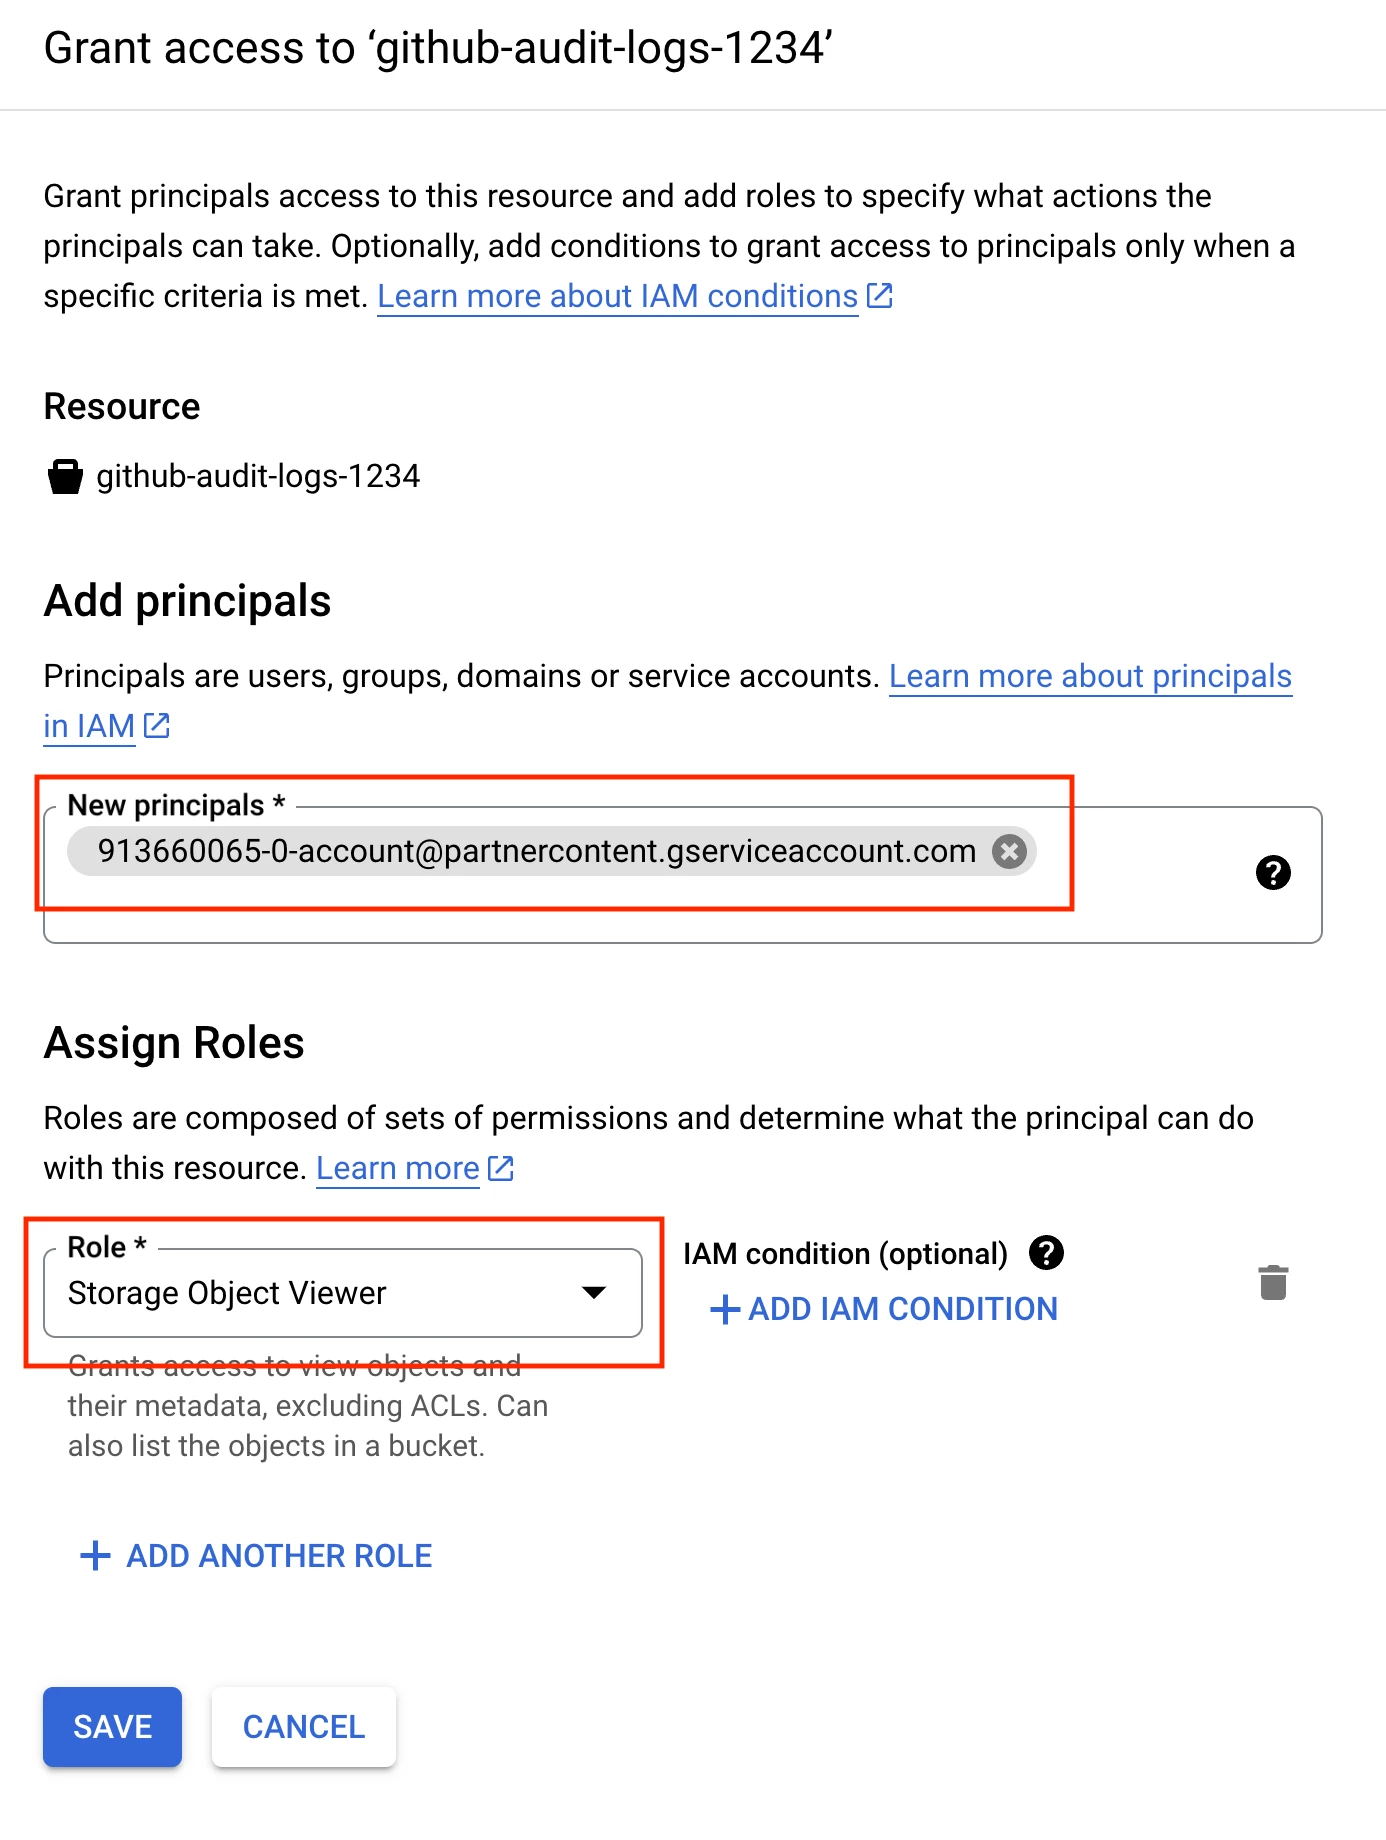Follow the Learn more link about roles

tap(398, 1168)
